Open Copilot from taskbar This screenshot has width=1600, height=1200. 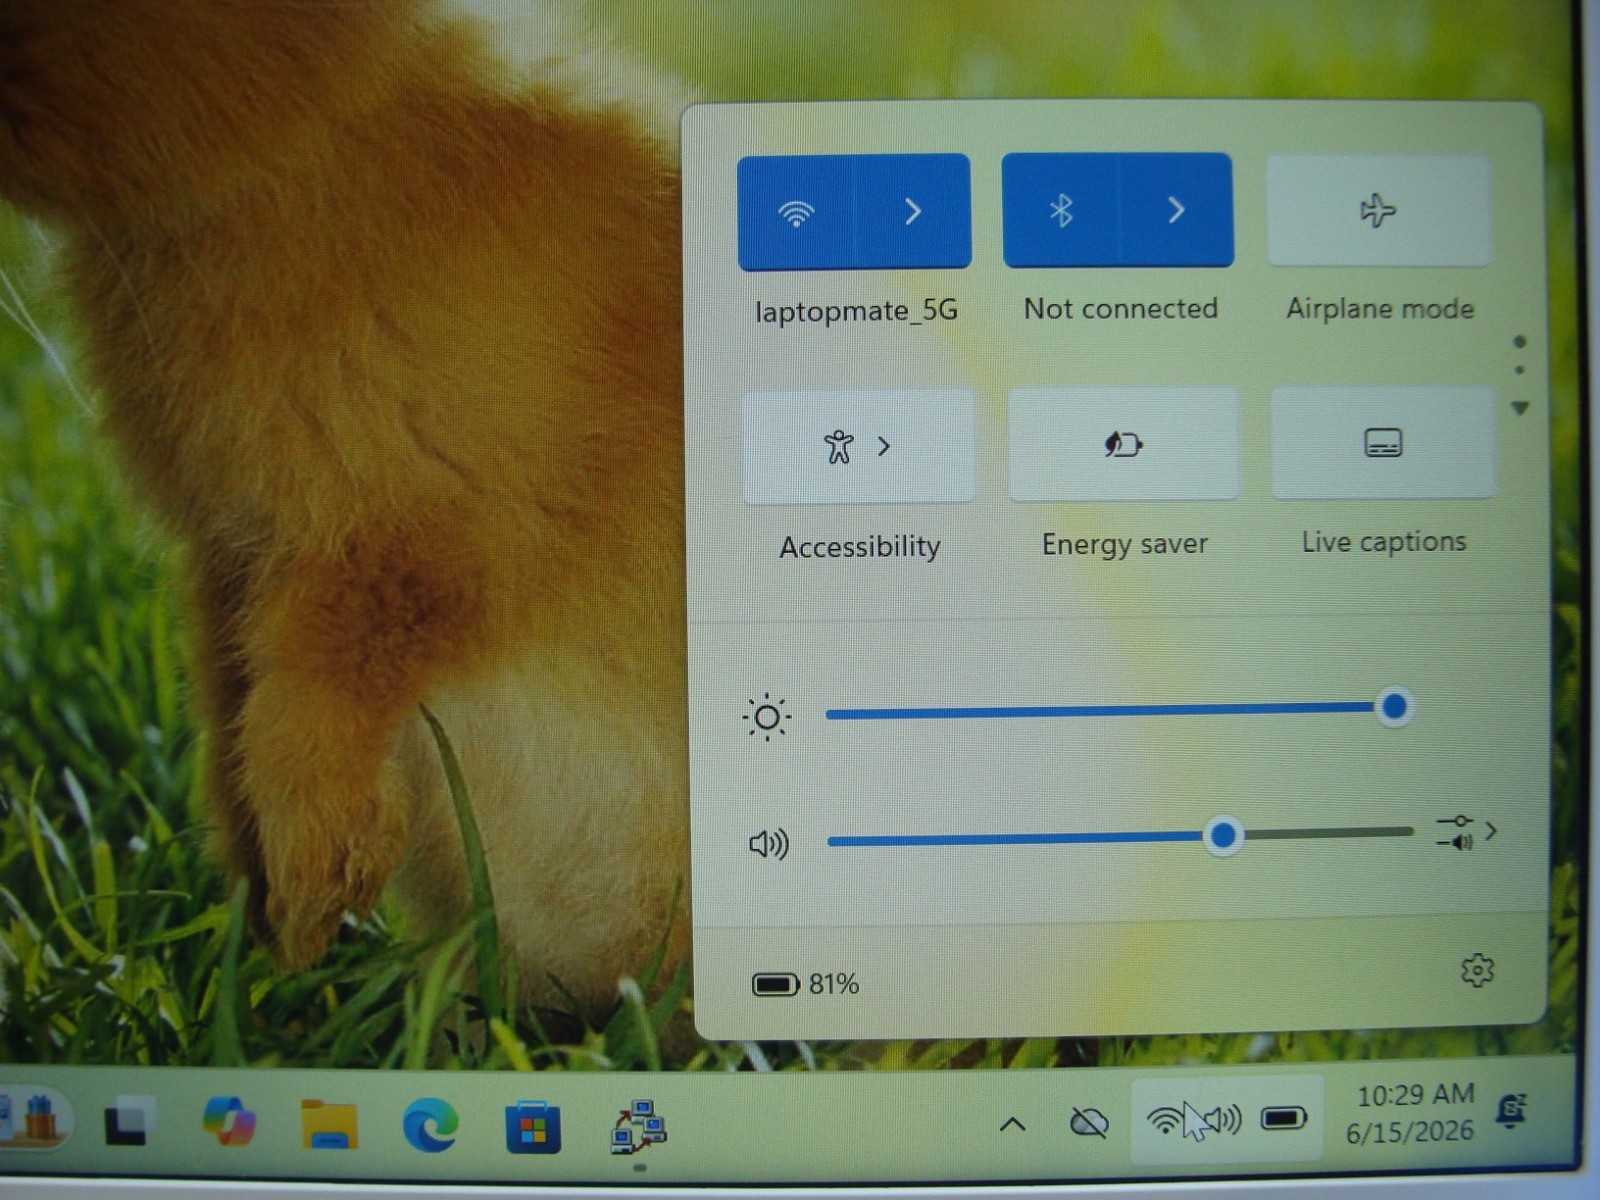pyautogui.click(x=229, y=1121)
